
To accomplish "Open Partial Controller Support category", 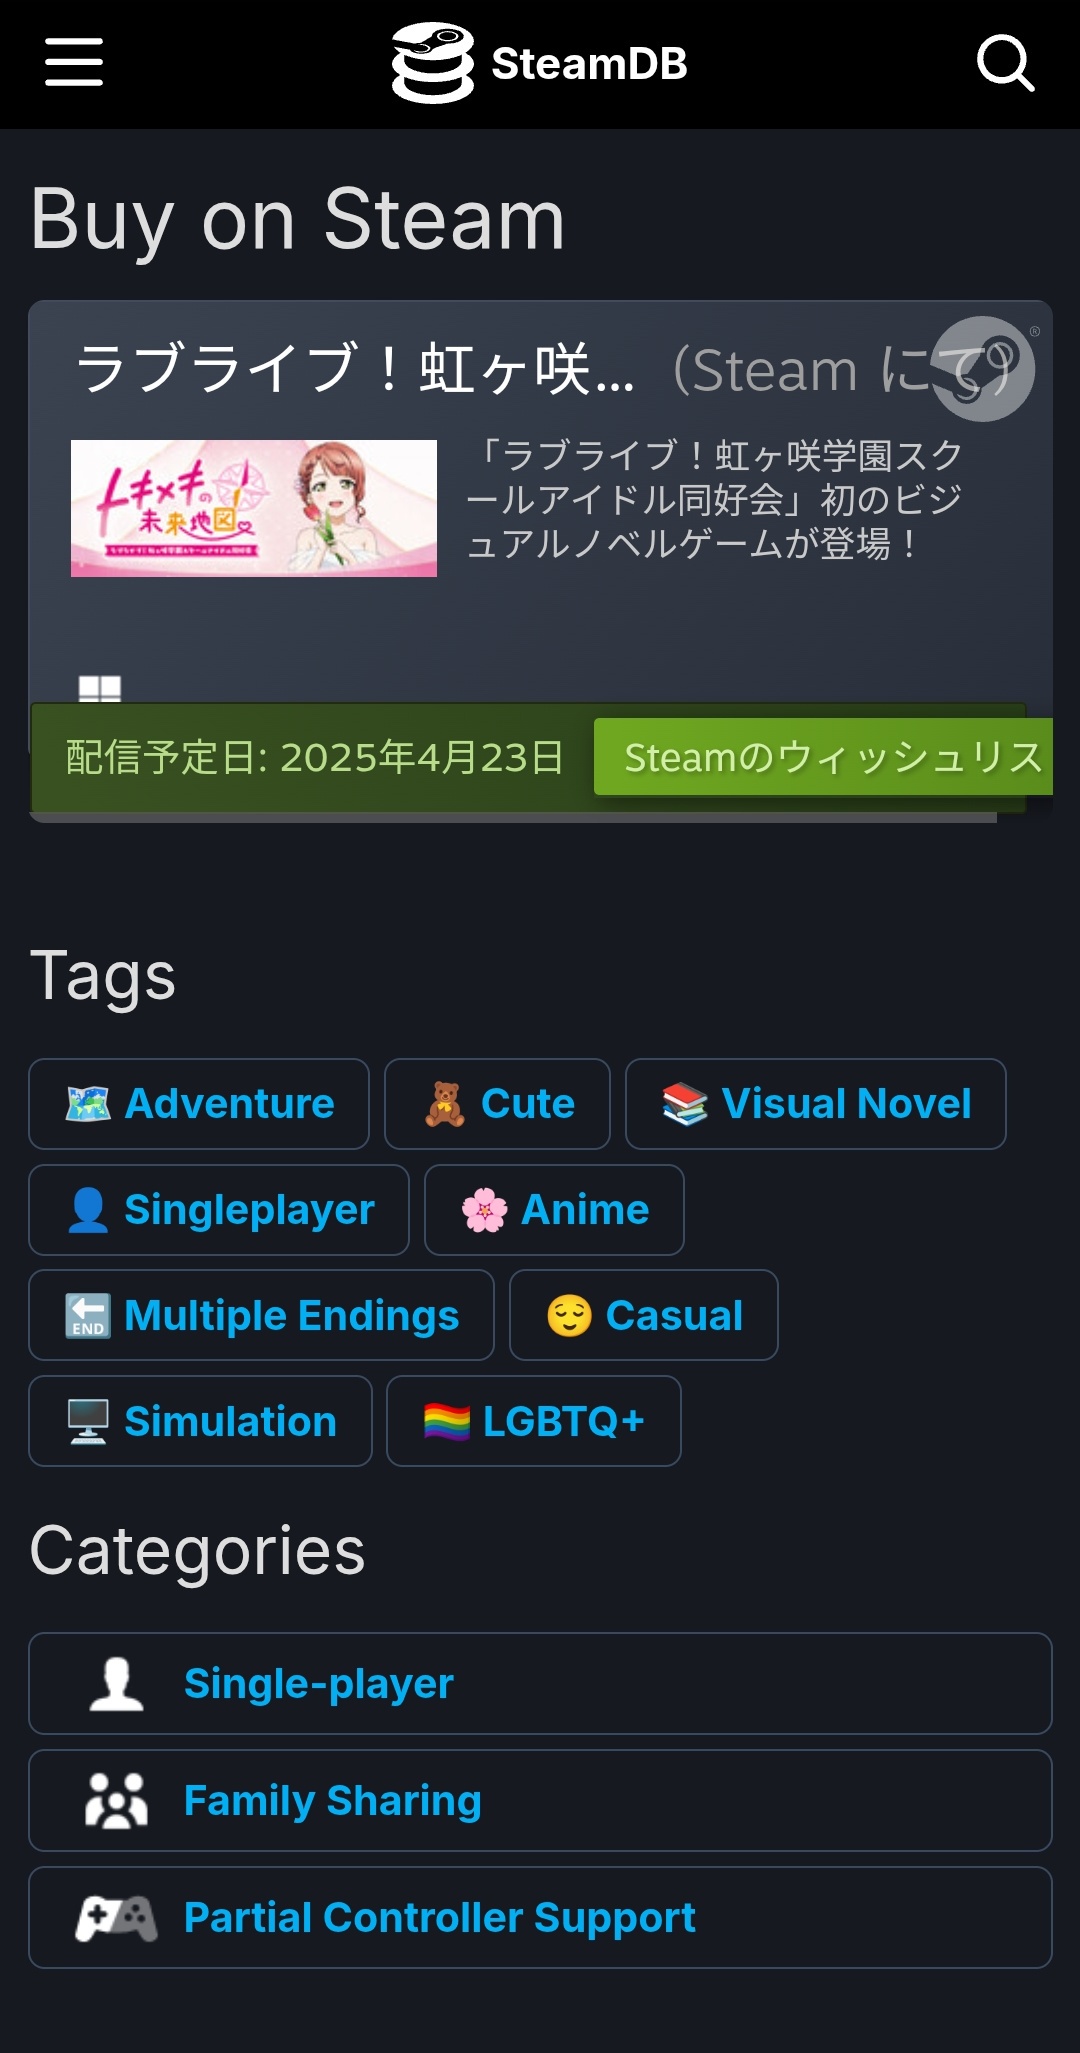I will pyautogui.click(x=540, y=1918).
